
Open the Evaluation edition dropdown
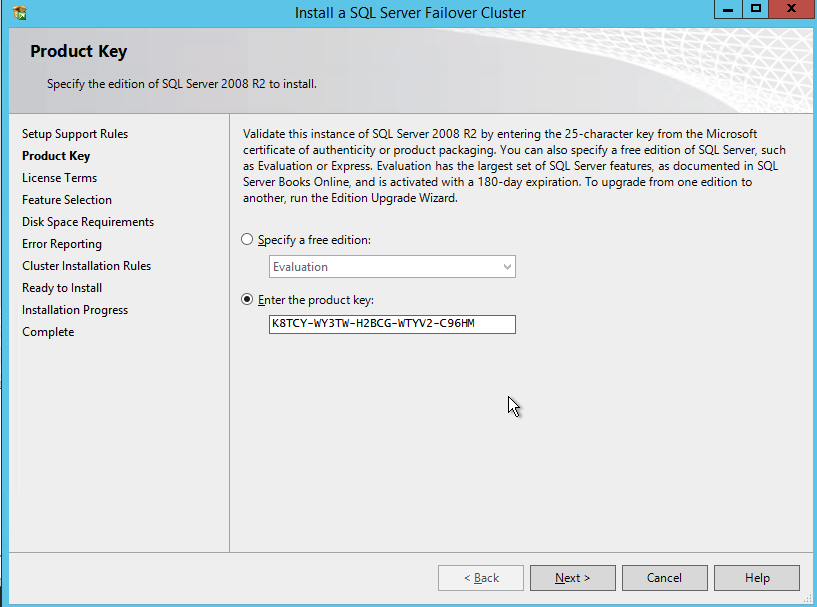coord(392,267)
